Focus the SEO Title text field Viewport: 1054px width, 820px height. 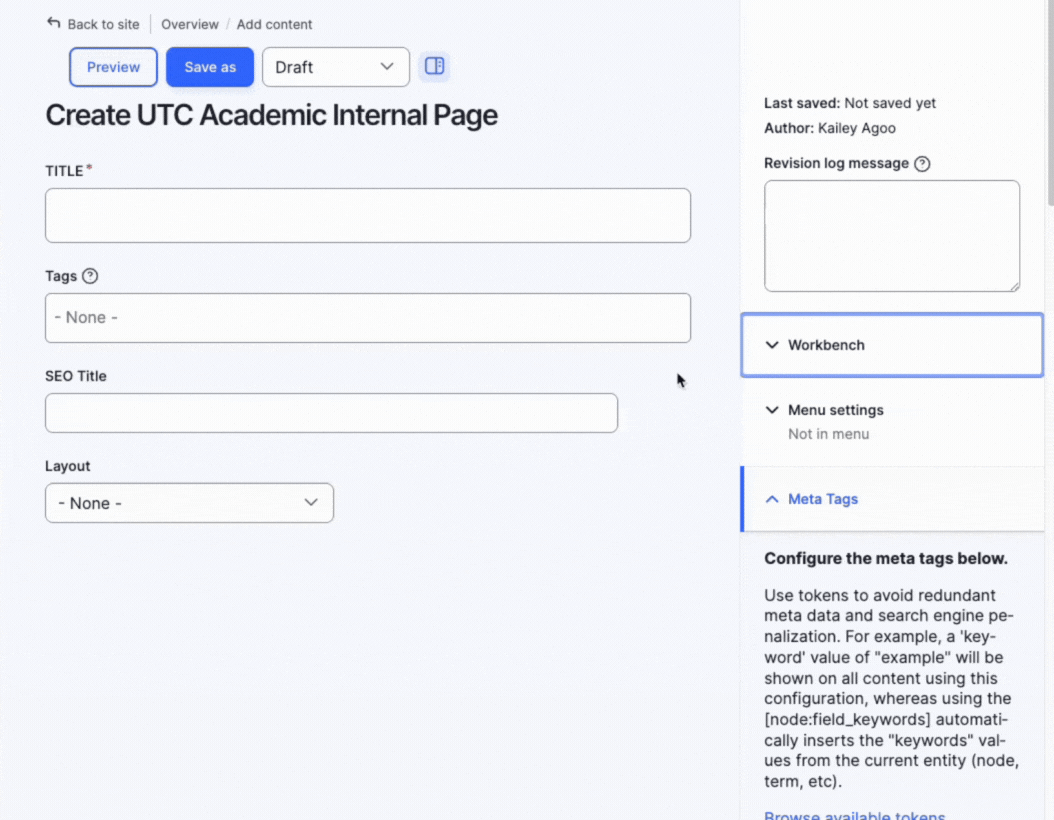point(331,413)
